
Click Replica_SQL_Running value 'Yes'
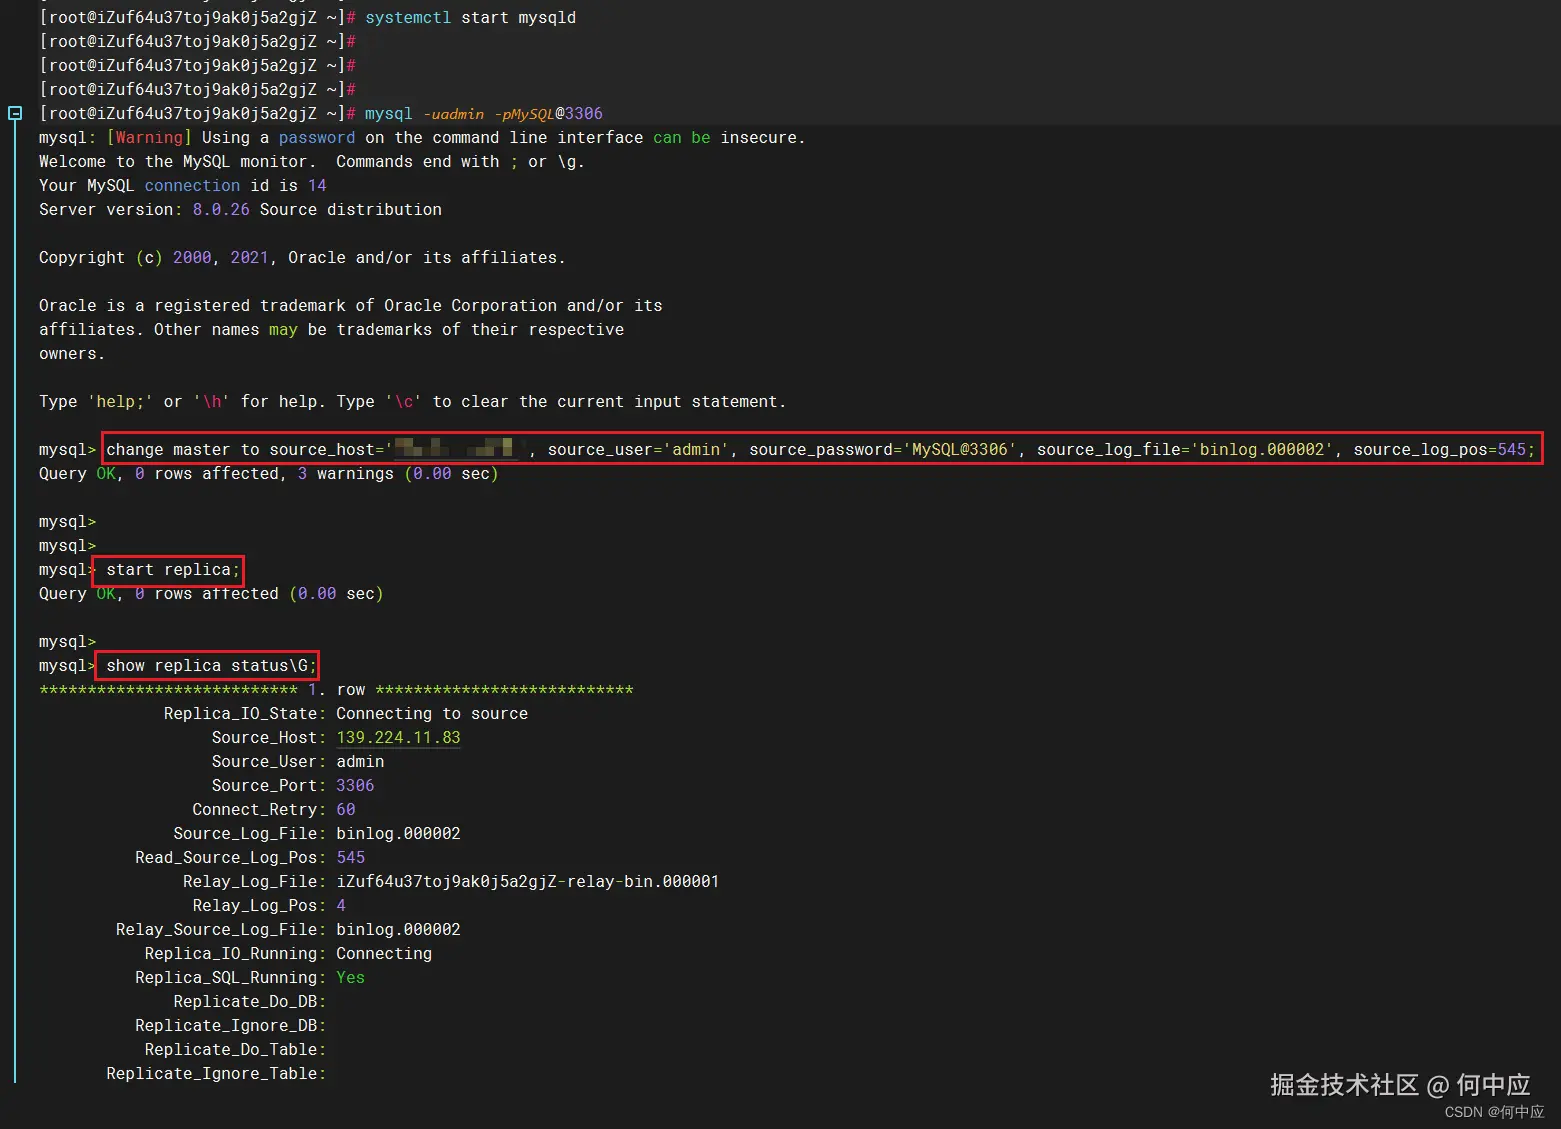click(351, 978)
